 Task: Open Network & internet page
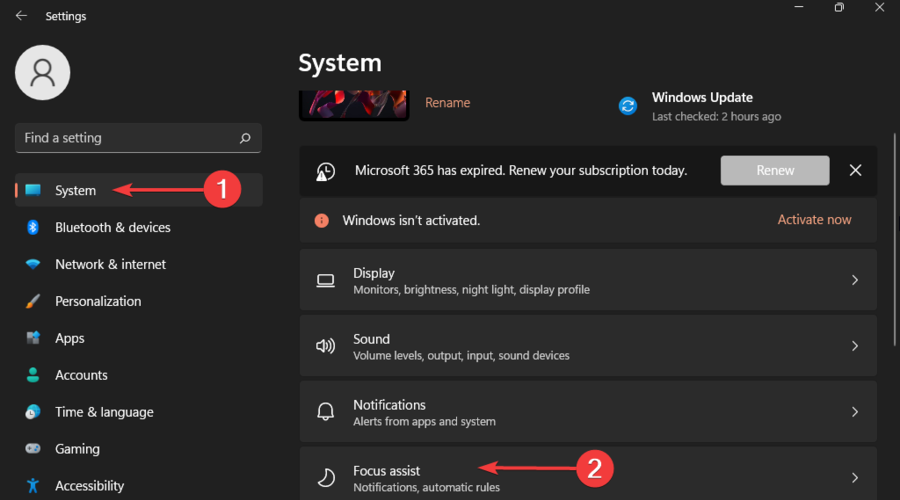coord(110,264)
